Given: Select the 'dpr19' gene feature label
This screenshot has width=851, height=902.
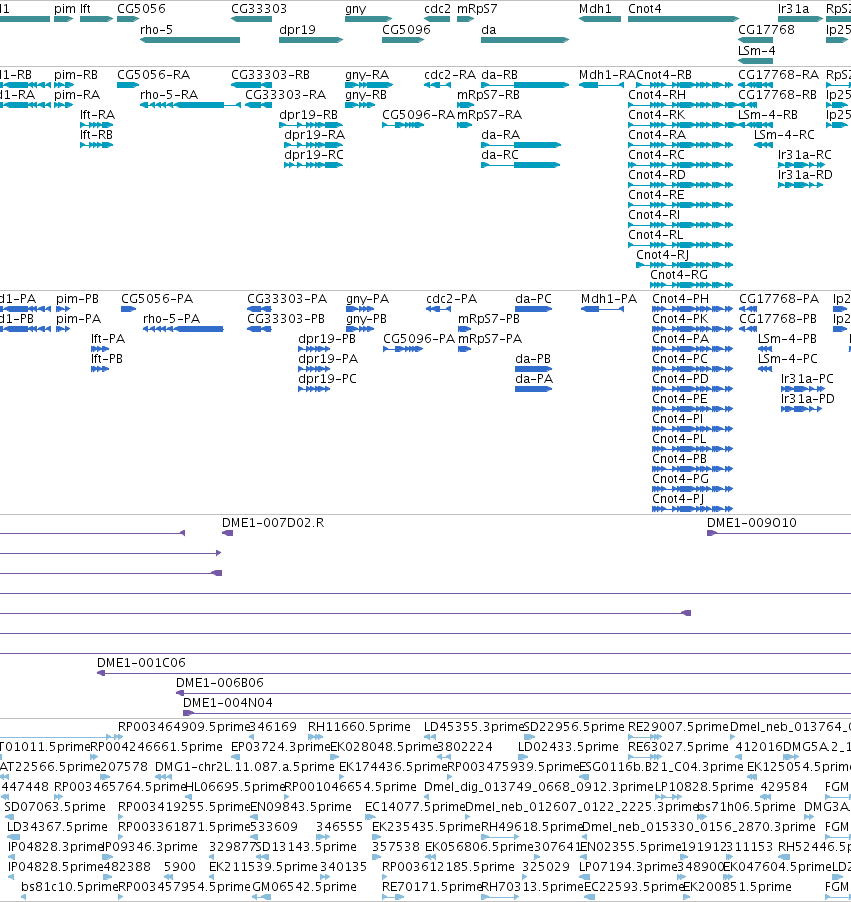Looking at the screenshot, I should coord(297,29).
